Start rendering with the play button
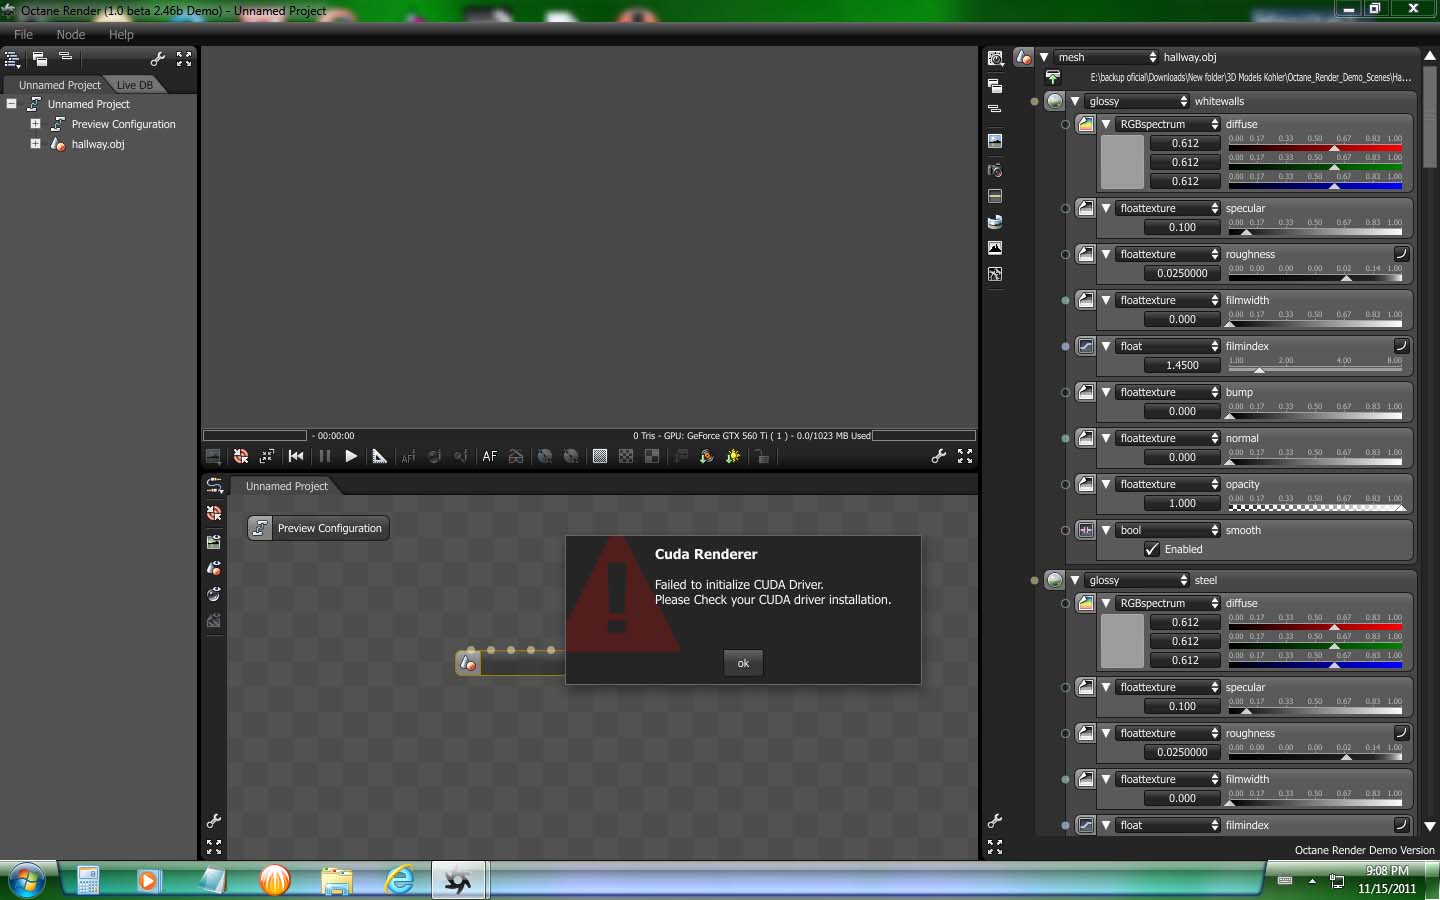Viewport: 1440px width, 900px height. 351,456
